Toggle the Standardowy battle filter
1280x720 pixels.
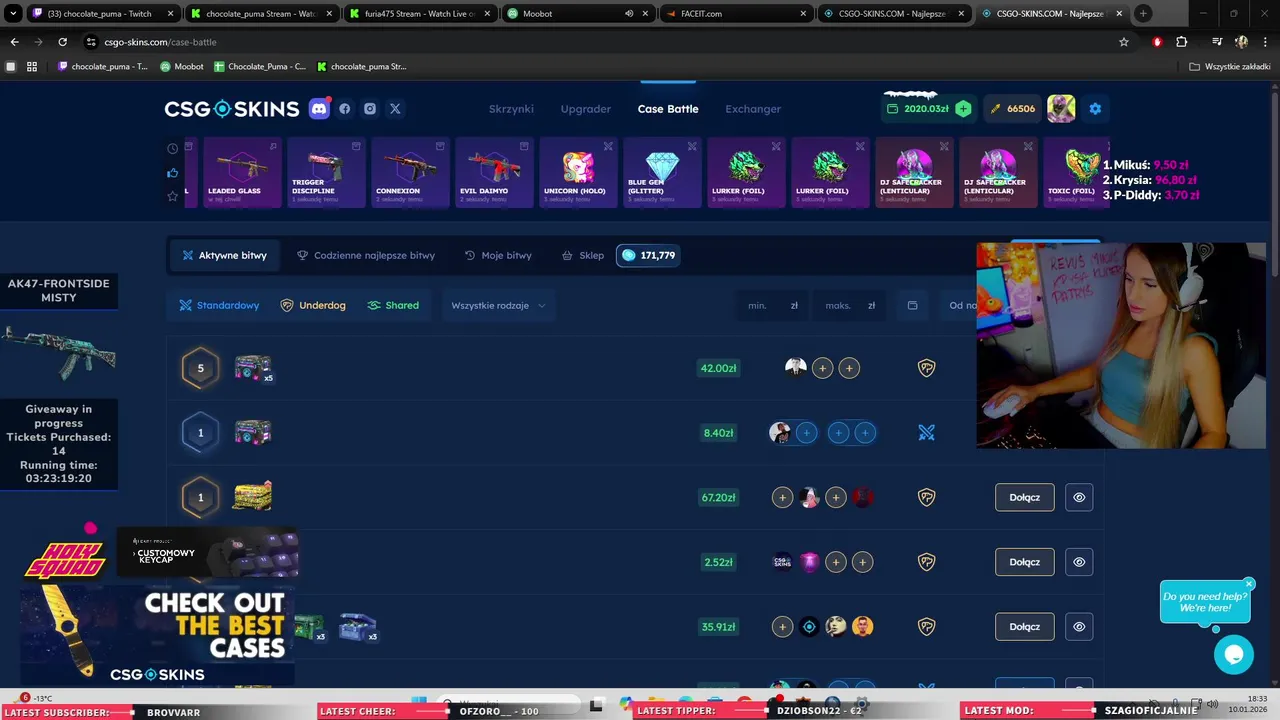click(x=219, y=306)
